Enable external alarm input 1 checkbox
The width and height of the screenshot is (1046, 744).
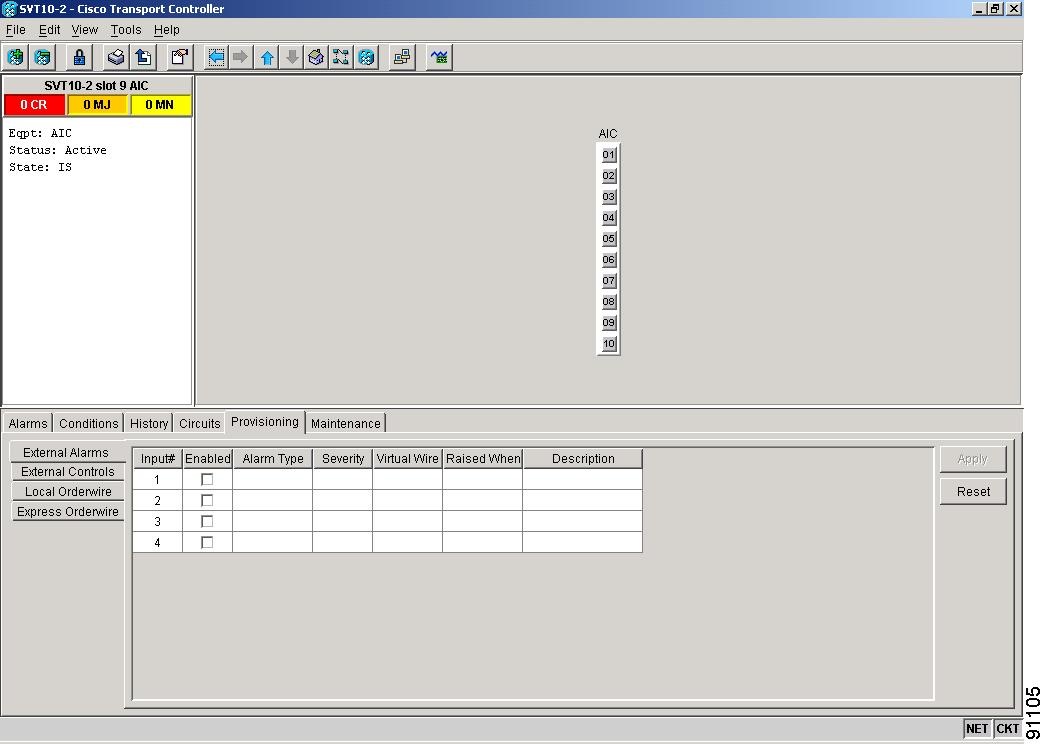207,479
